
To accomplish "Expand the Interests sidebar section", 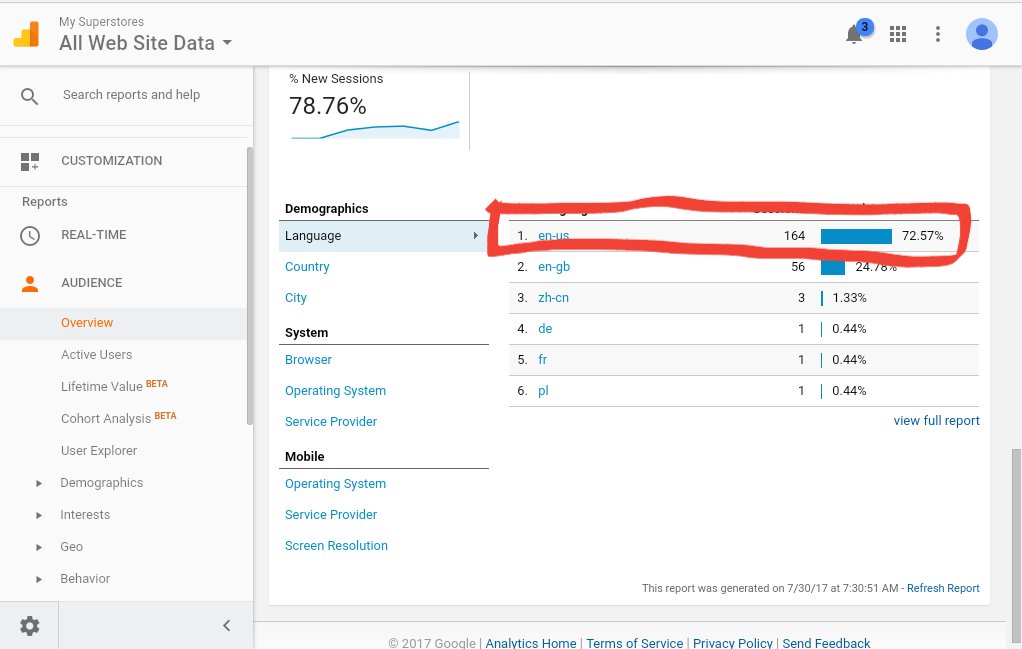I will (38, 515).
